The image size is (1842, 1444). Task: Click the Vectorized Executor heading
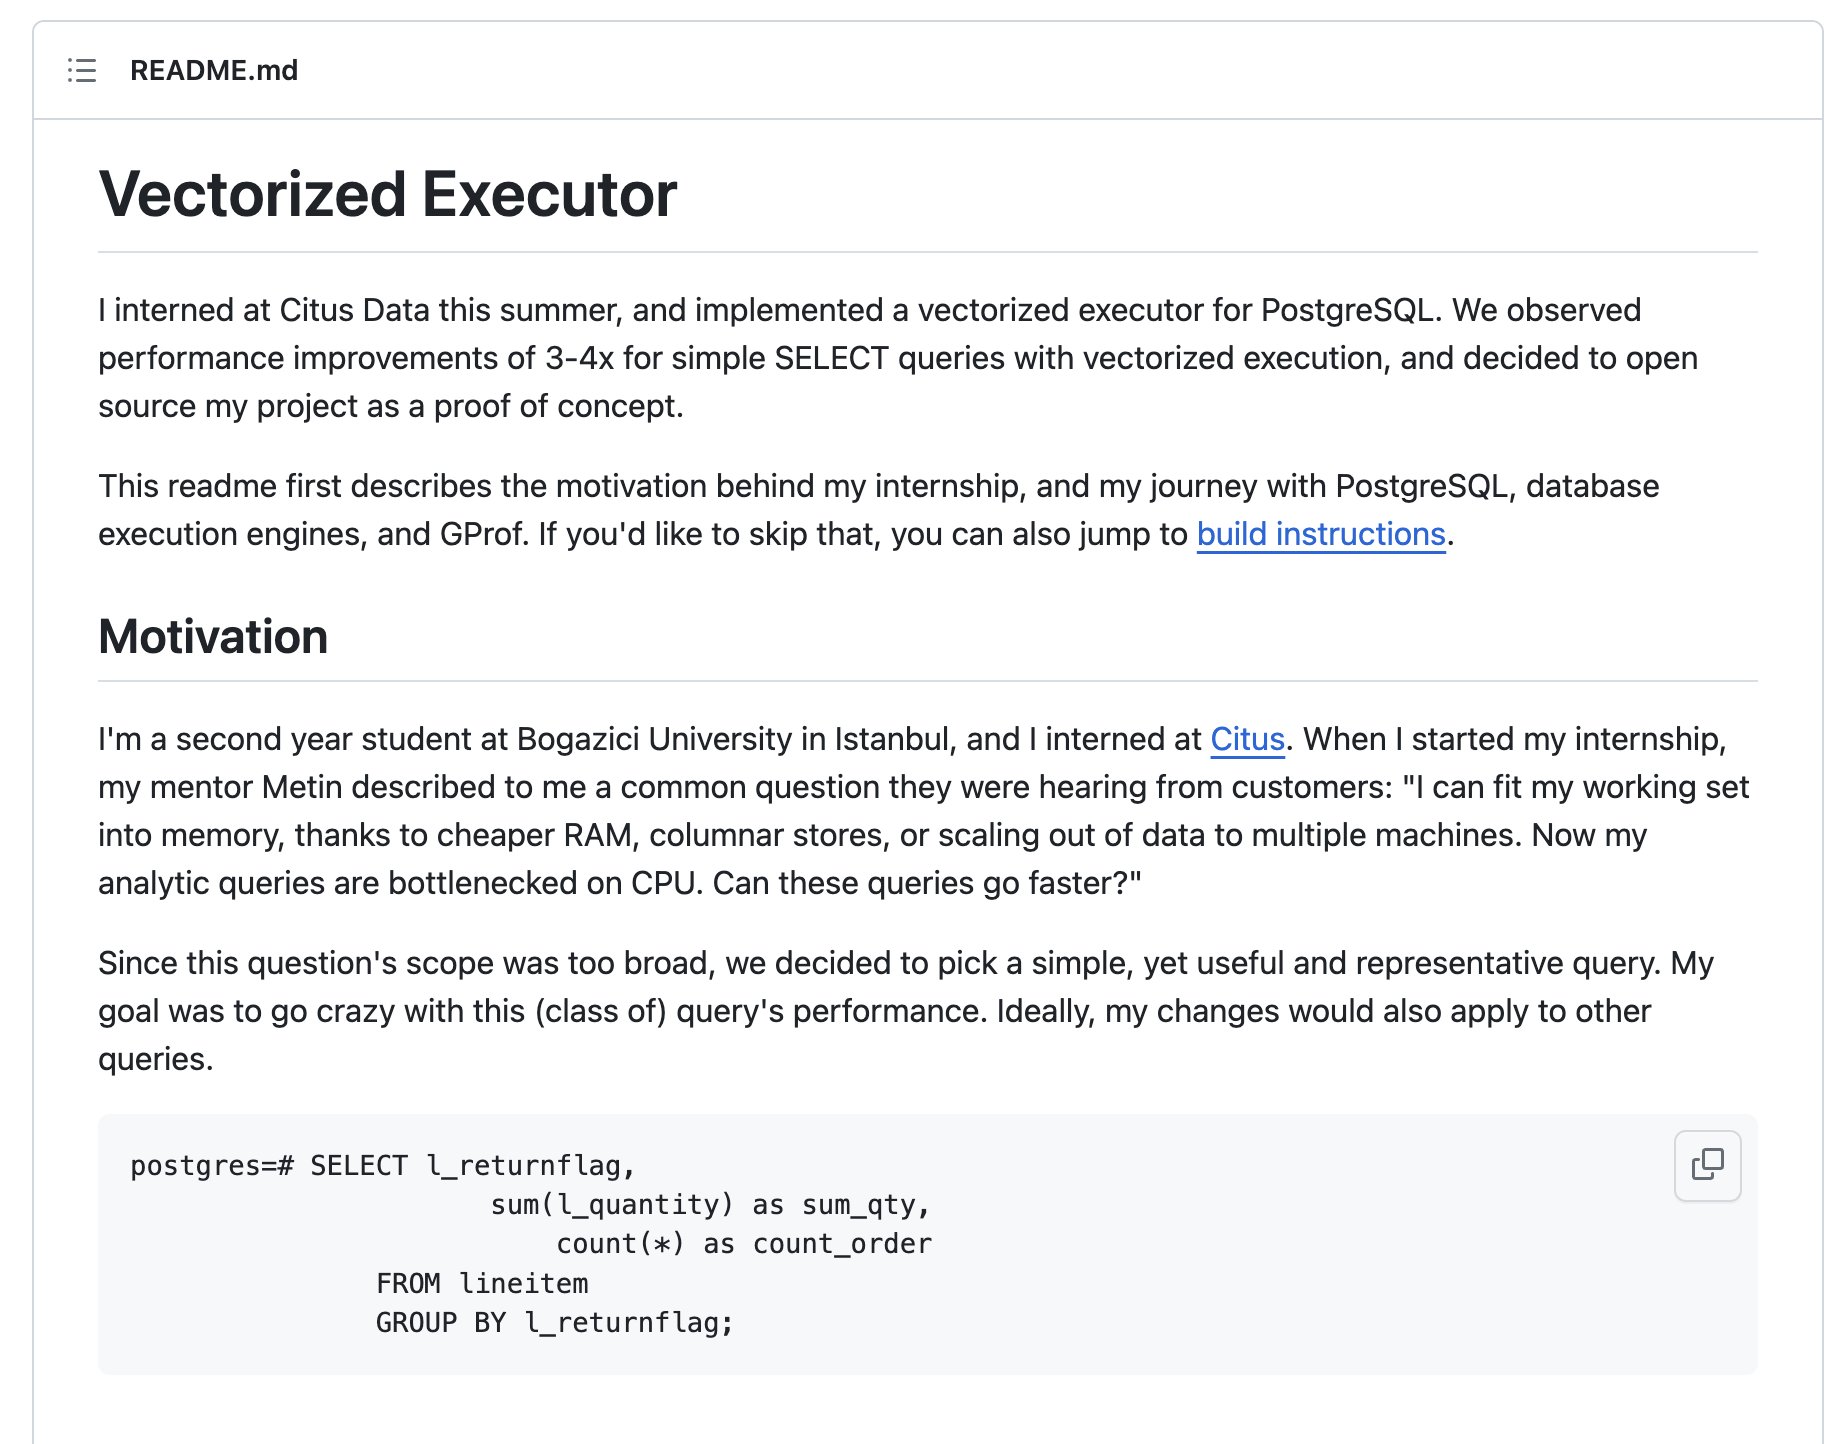388,194
